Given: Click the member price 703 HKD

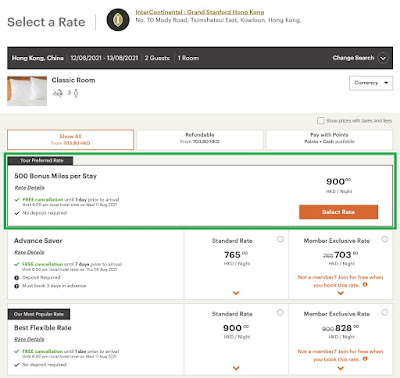Looking at the screenshot, I should pyautogui.click(x=346, y=255).
